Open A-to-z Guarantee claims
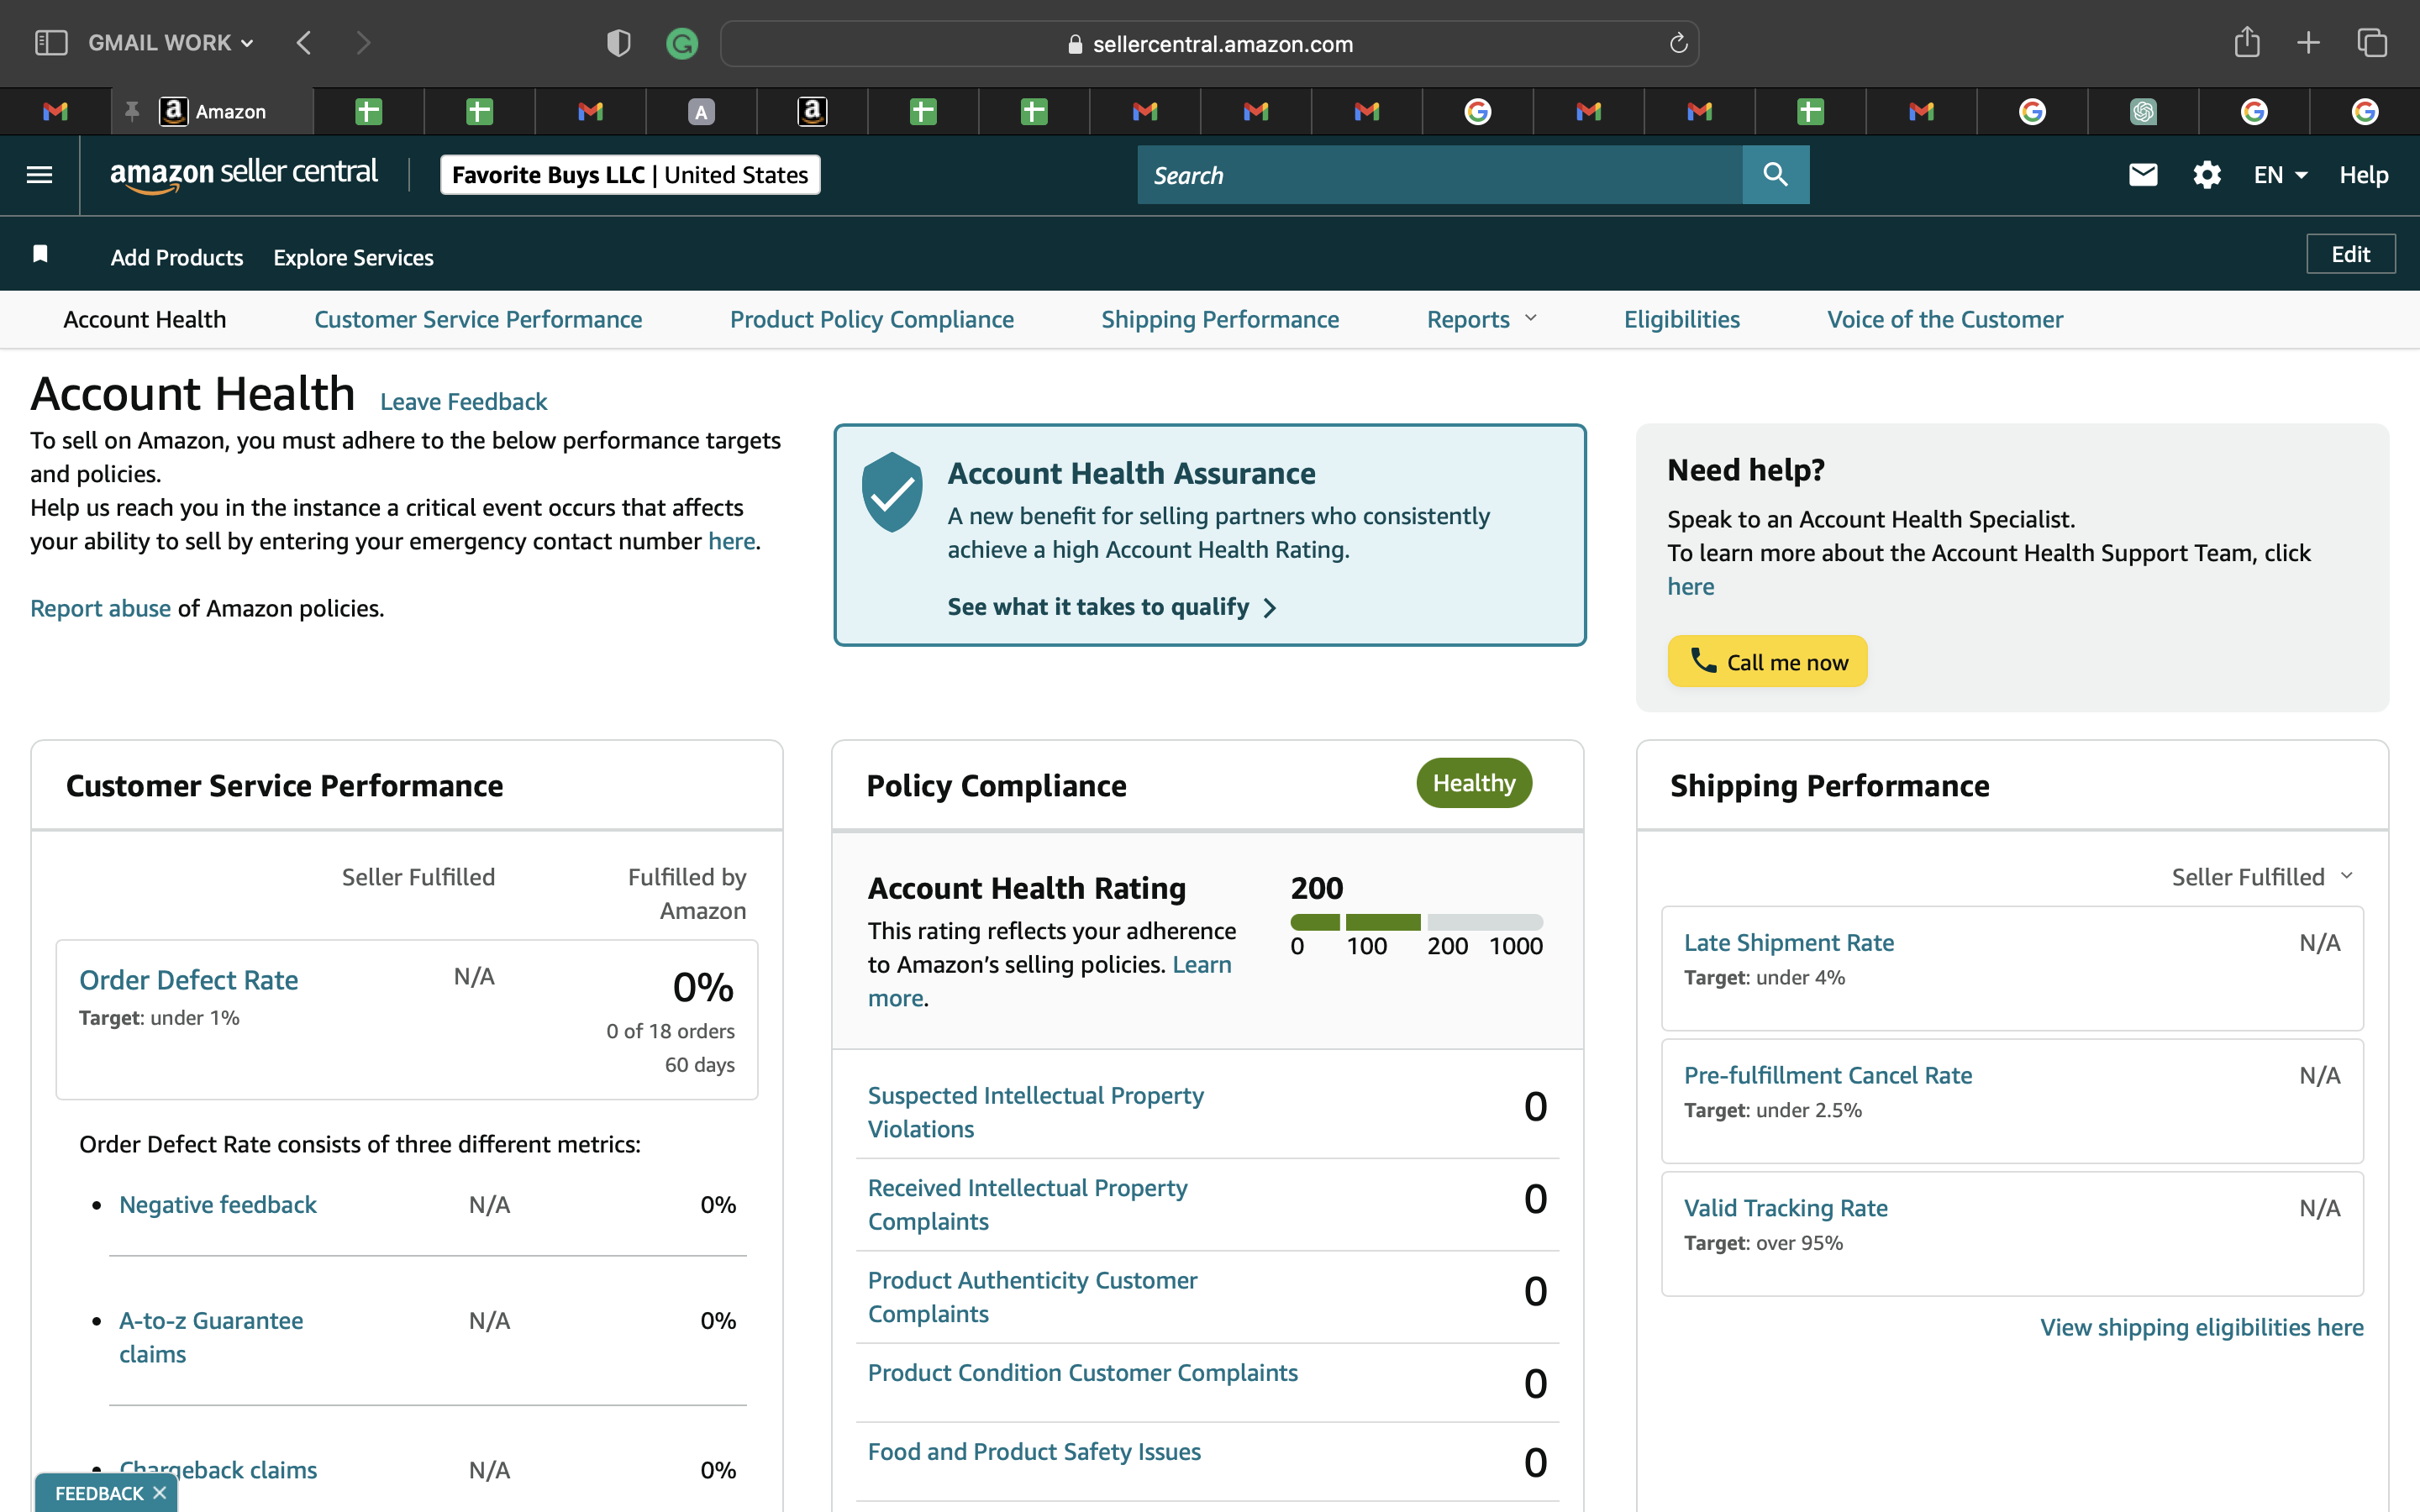The image size is (2420, 1512). point(211,1337)
